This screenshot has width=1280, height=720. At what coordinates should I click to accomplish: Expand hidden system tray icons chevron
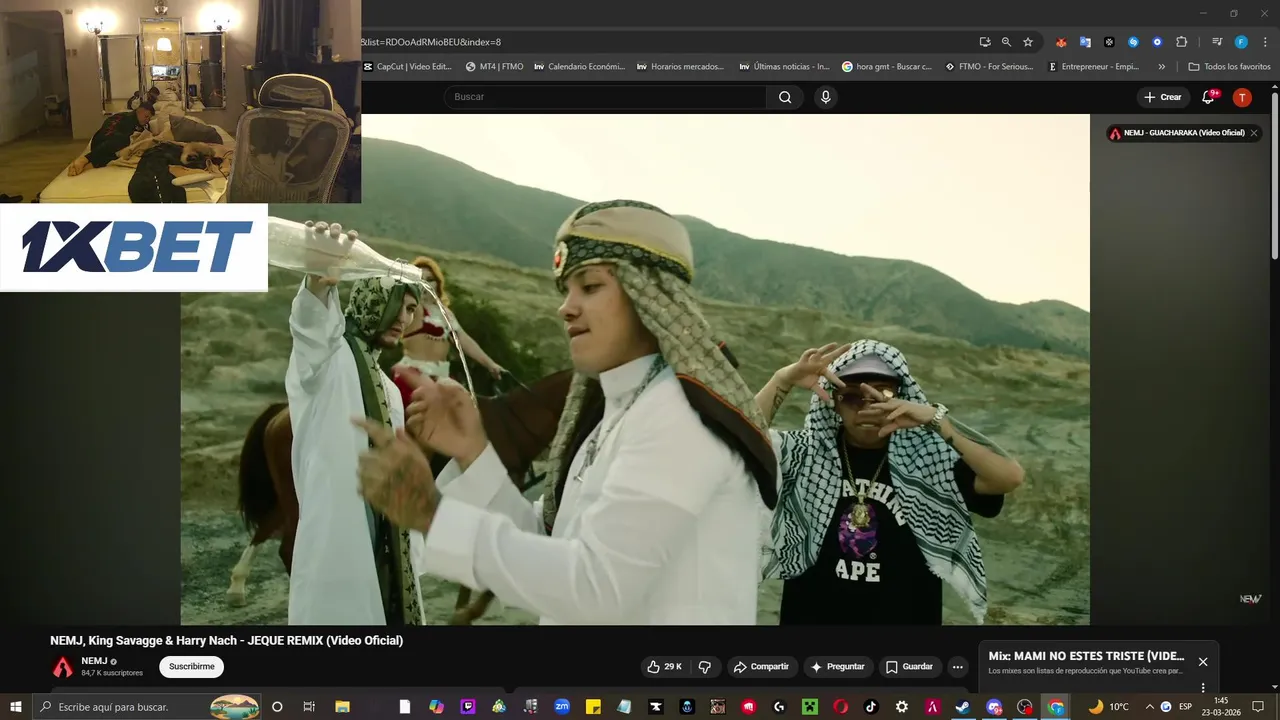pos(1150,707)
